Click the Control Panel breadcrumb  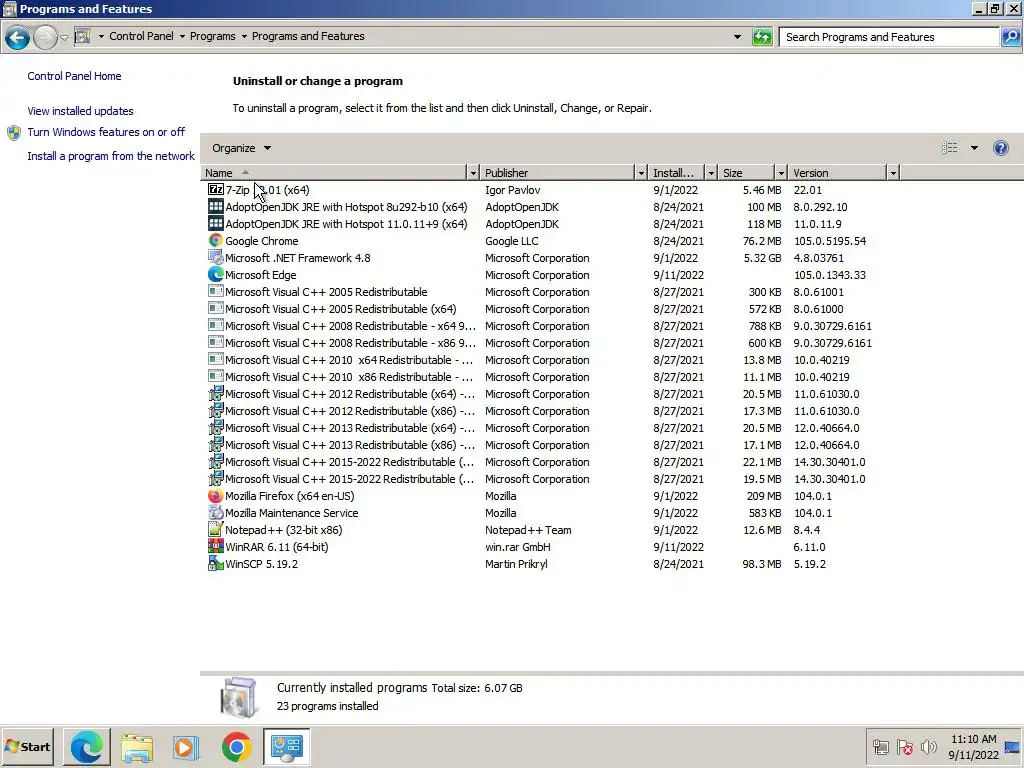141,36
